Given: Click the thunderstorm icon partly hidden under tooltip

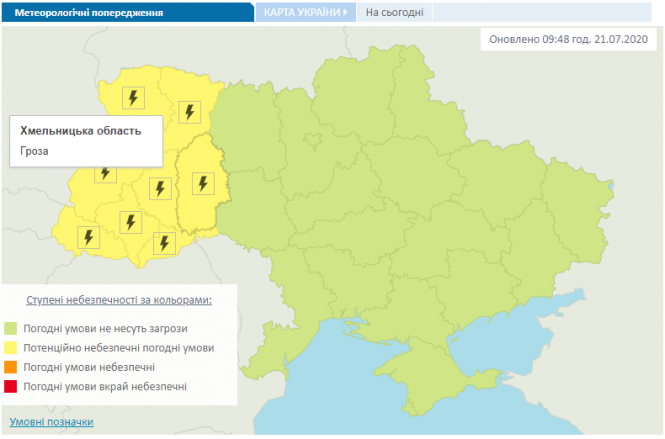Looking at the screenshot, I should pos(106,174).
